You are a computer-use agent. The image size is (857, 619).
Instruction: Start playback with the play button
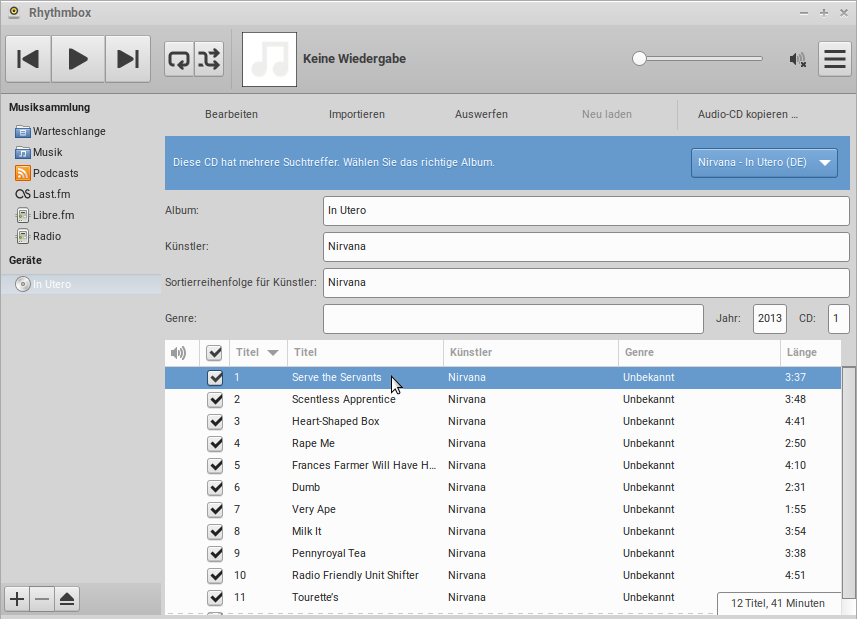[x=78, y=59]
